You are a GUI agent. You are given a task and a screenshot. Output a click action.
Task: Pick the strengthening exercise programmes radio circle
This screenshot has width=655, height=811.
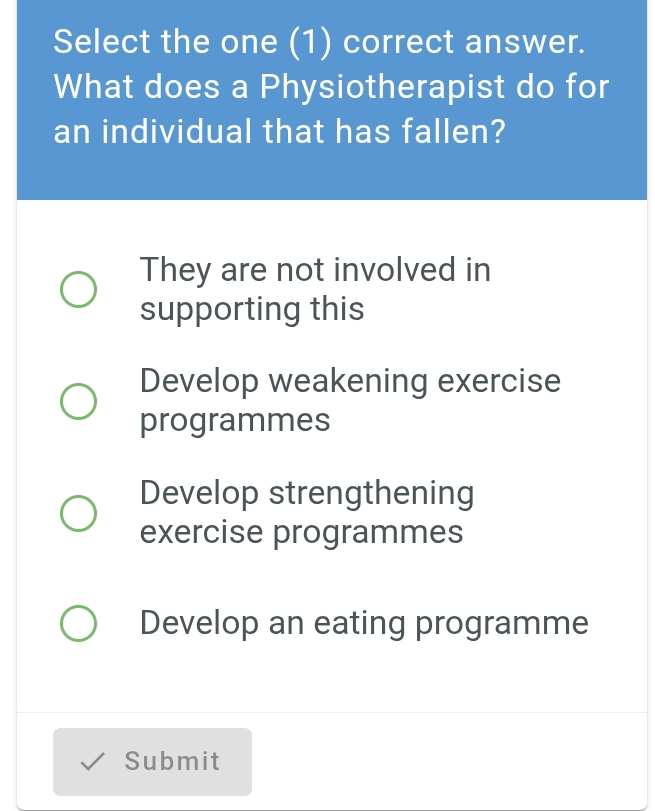tap(78, 512)
